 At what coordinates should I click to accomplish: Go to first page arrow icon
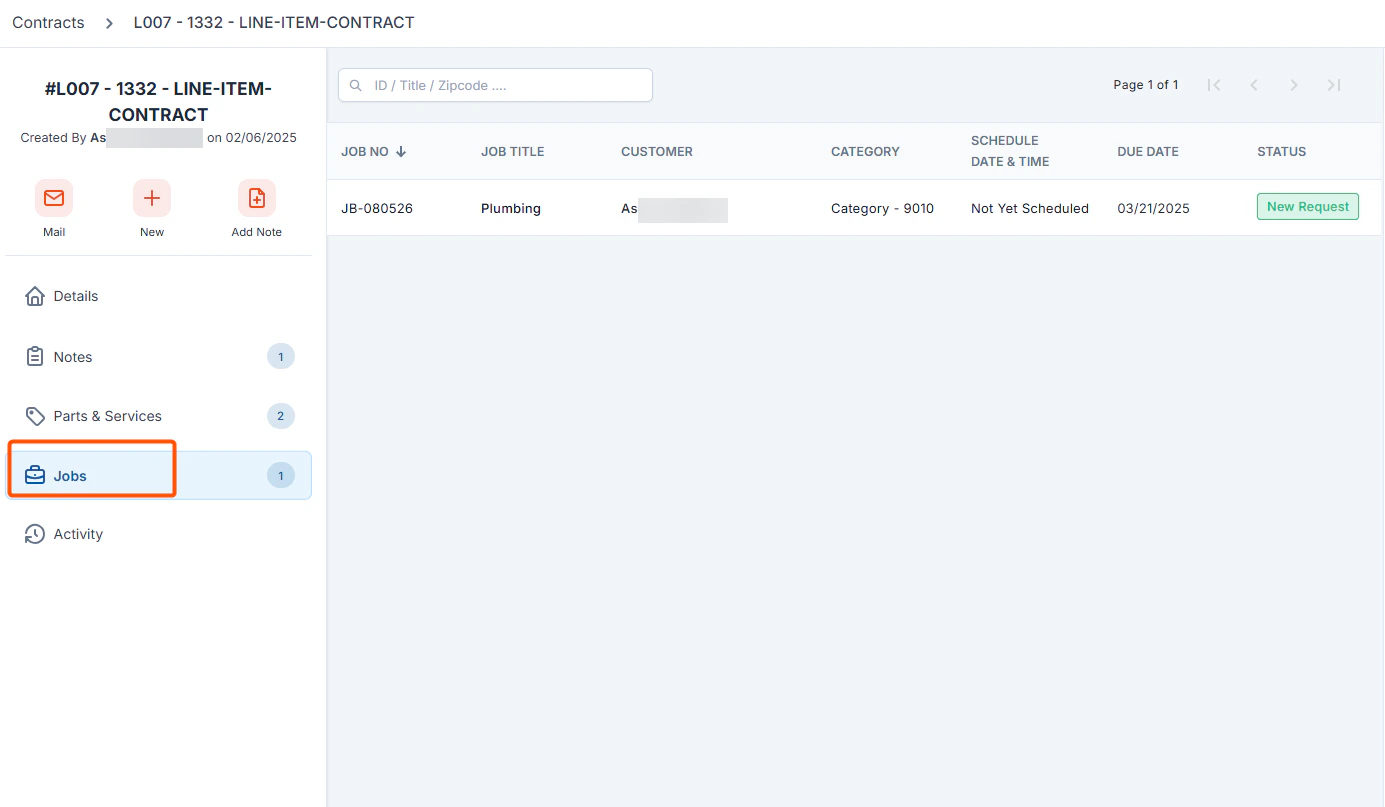(x=1214, y=85)
